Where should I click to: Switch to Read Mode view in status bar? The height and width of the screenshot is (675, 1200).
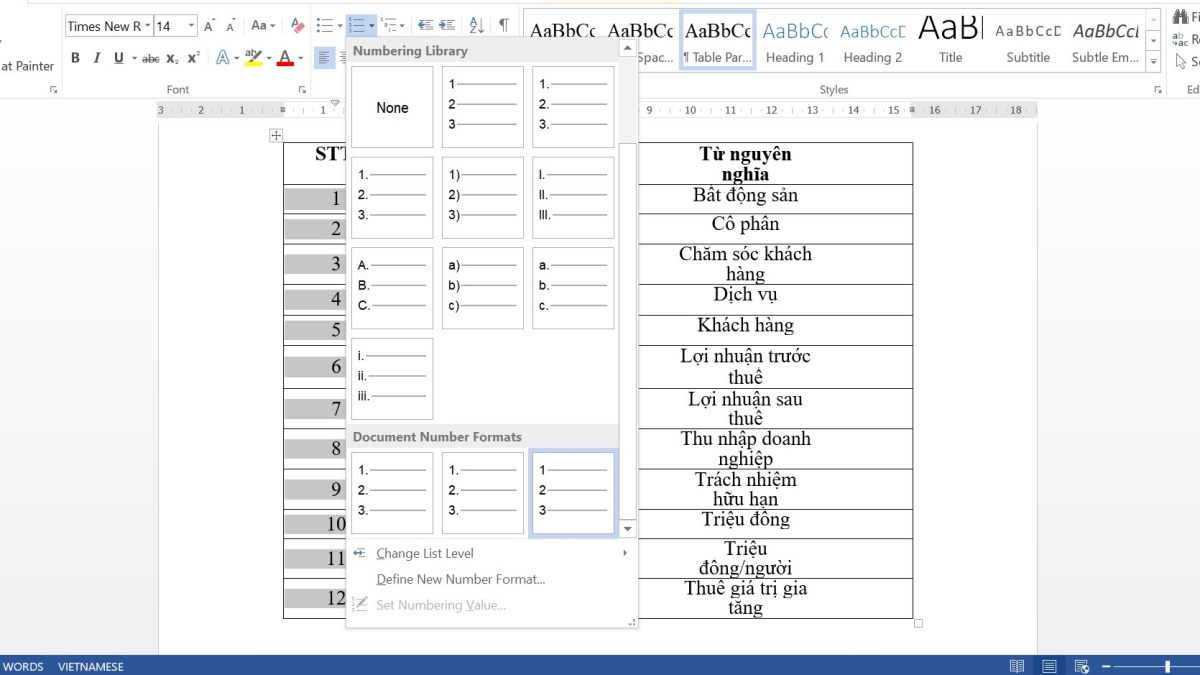[x=1017, y=666]
